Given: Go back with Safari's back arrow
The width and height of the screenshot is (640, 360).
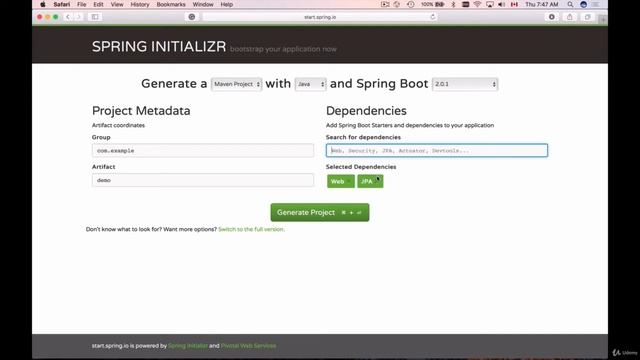Looking at the screenshot, I should [x=68, y=17].
